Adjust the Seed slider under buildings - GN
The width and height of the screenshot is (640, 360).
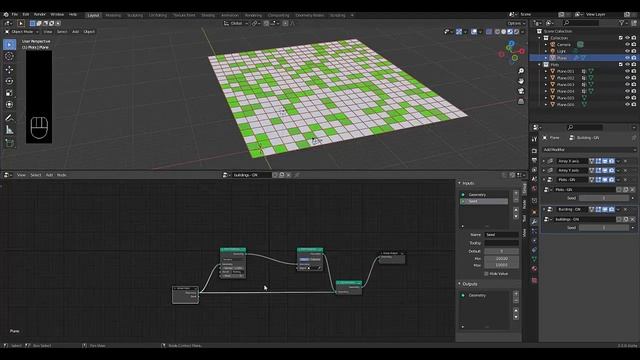(604, 228)
